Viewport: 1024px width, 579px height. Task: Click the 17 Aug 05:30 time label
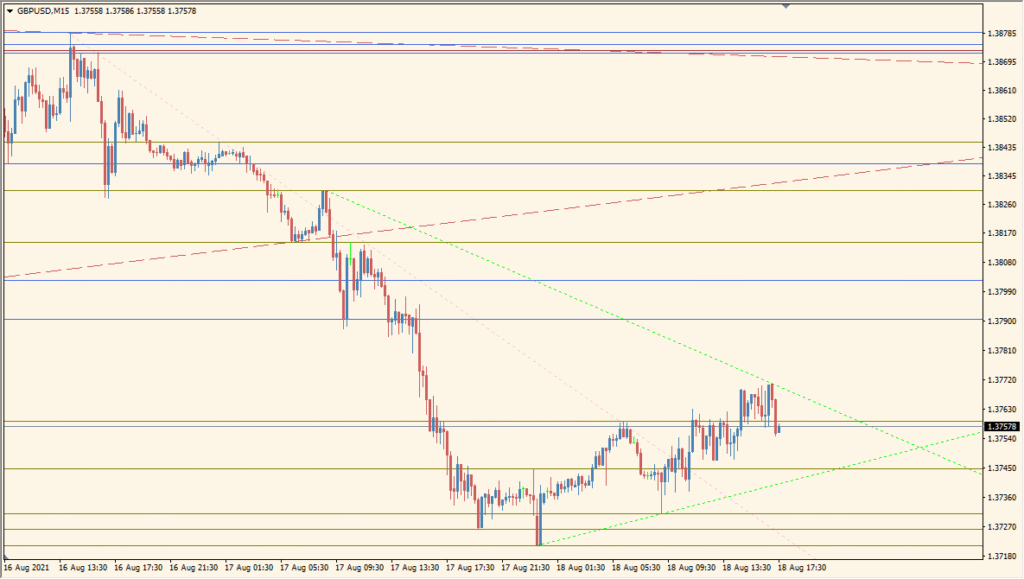(304, 568)
